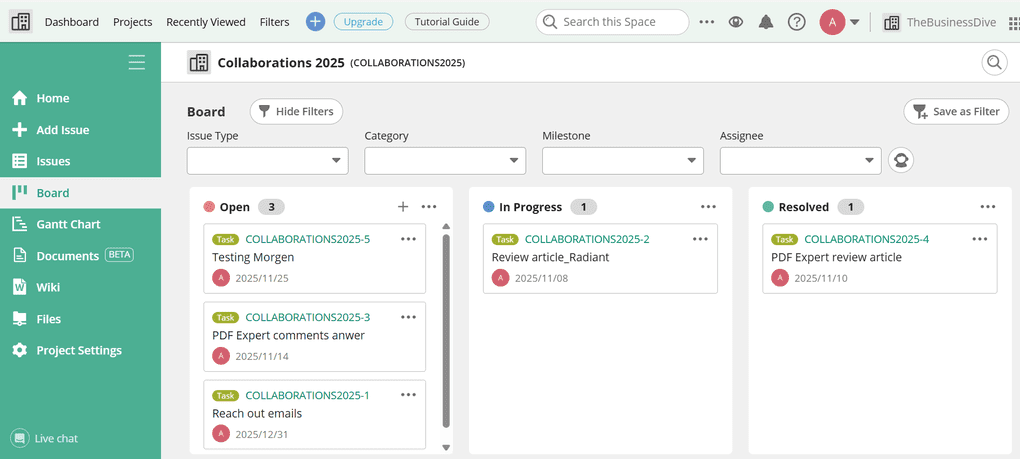1020x459 pixels.
Task: Open Project Settings in the sidebar
Action: pos(80,350)
